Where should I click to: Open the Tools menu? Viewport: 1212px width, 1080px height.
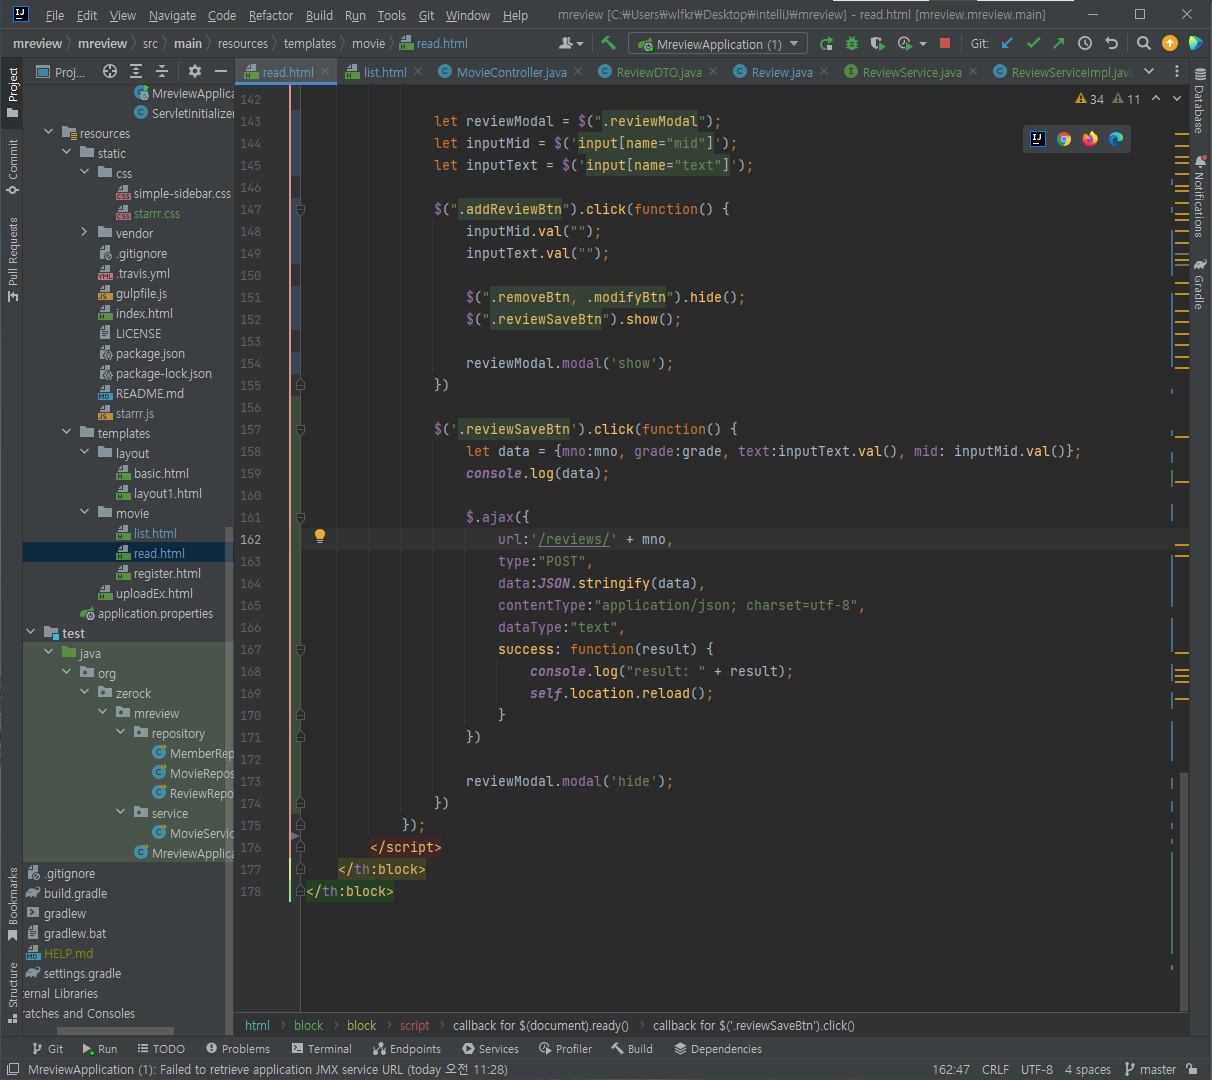point(392,15)
